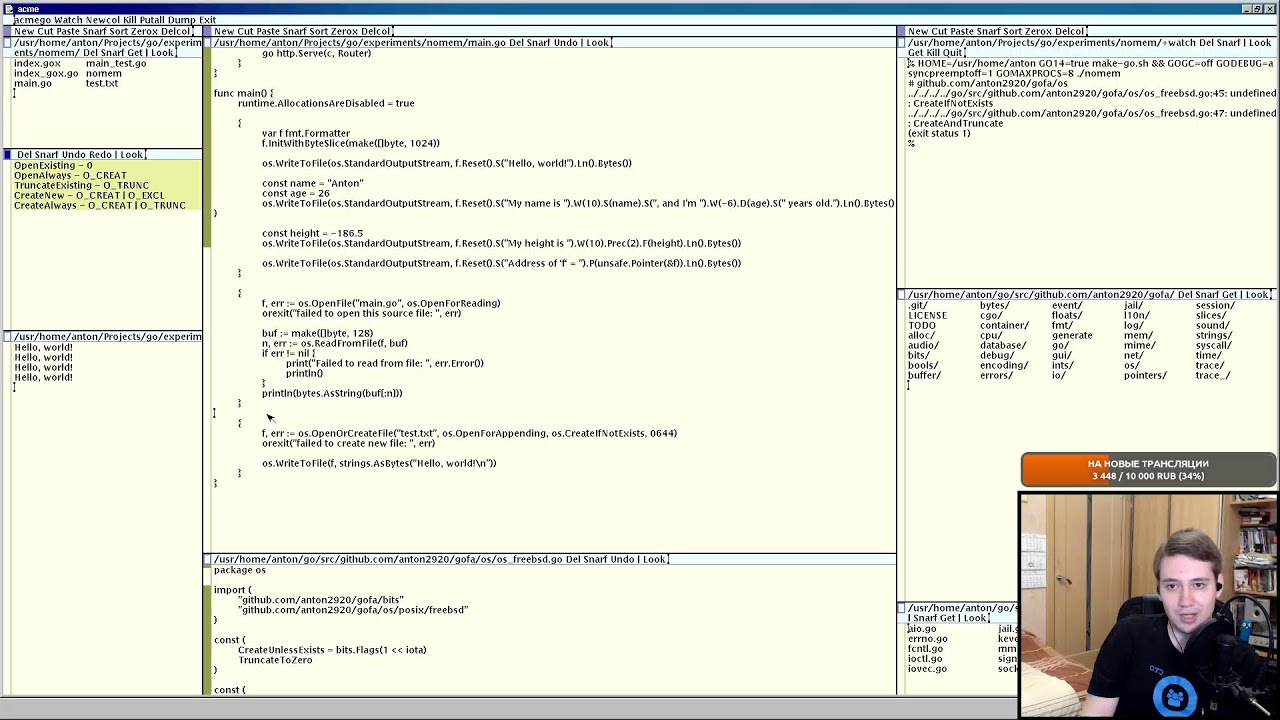Image resolution: width=1280 pixels, height=720 pixels.
Task: Click the CreateAlways - O_CREAT | O_TRUNC line
Action: pyautogui.click(x=100, y=205)
